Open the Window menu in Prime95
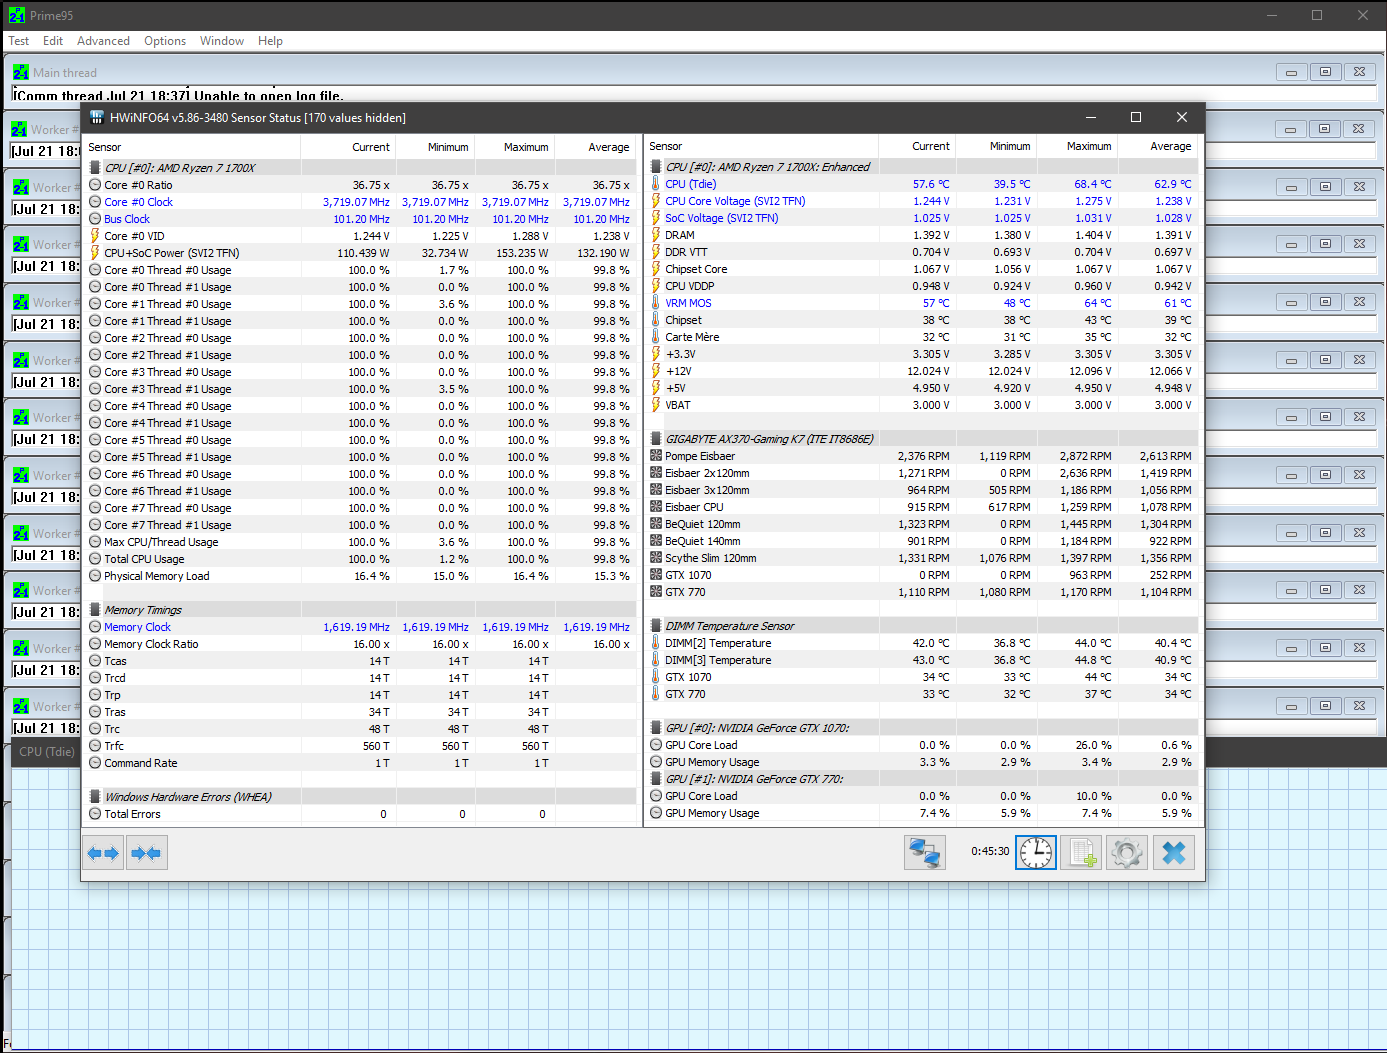The height and width of the screenshot is (1053, 1387). (x=222, y=41)
